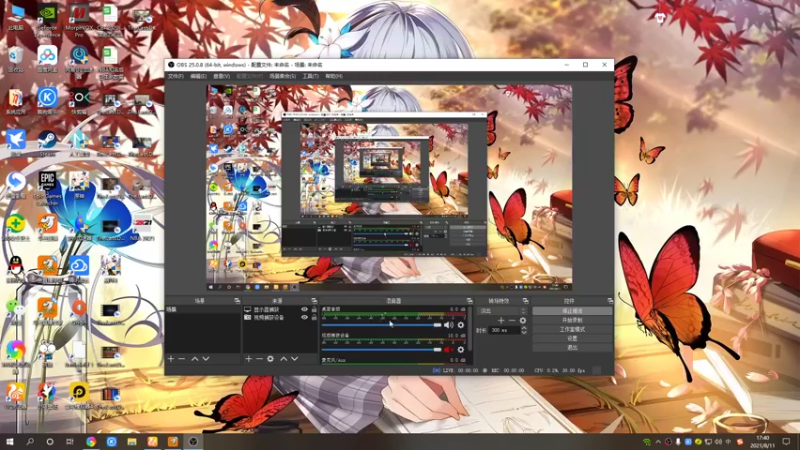This screenshot has width=800, height=450.
Task: Hide the 视频捕获设备 source with its eye icon
Action: 305,317
